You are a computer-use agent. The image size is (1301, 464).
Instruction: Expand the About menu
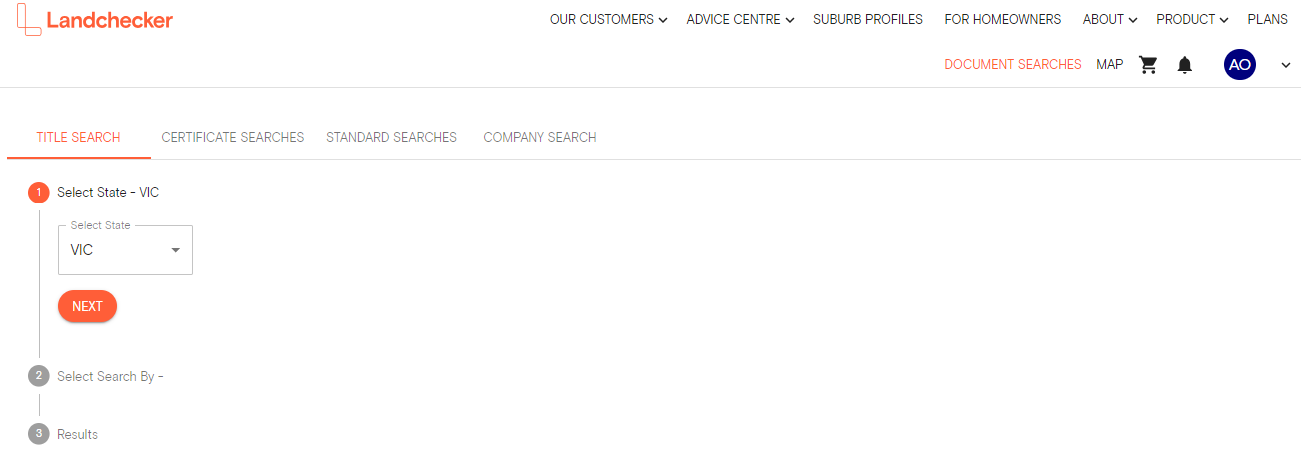click(1110, 19)
